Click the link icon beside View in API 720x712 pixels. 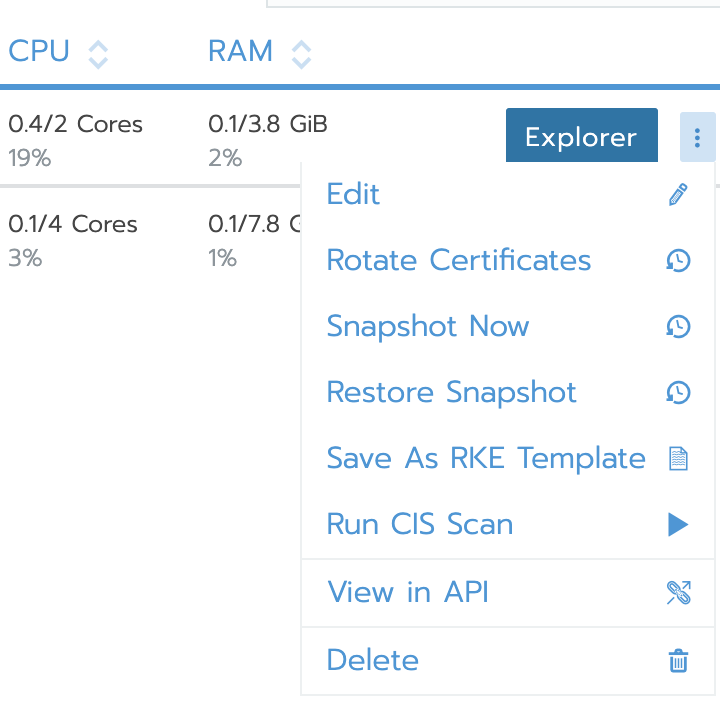click(678, 592)
